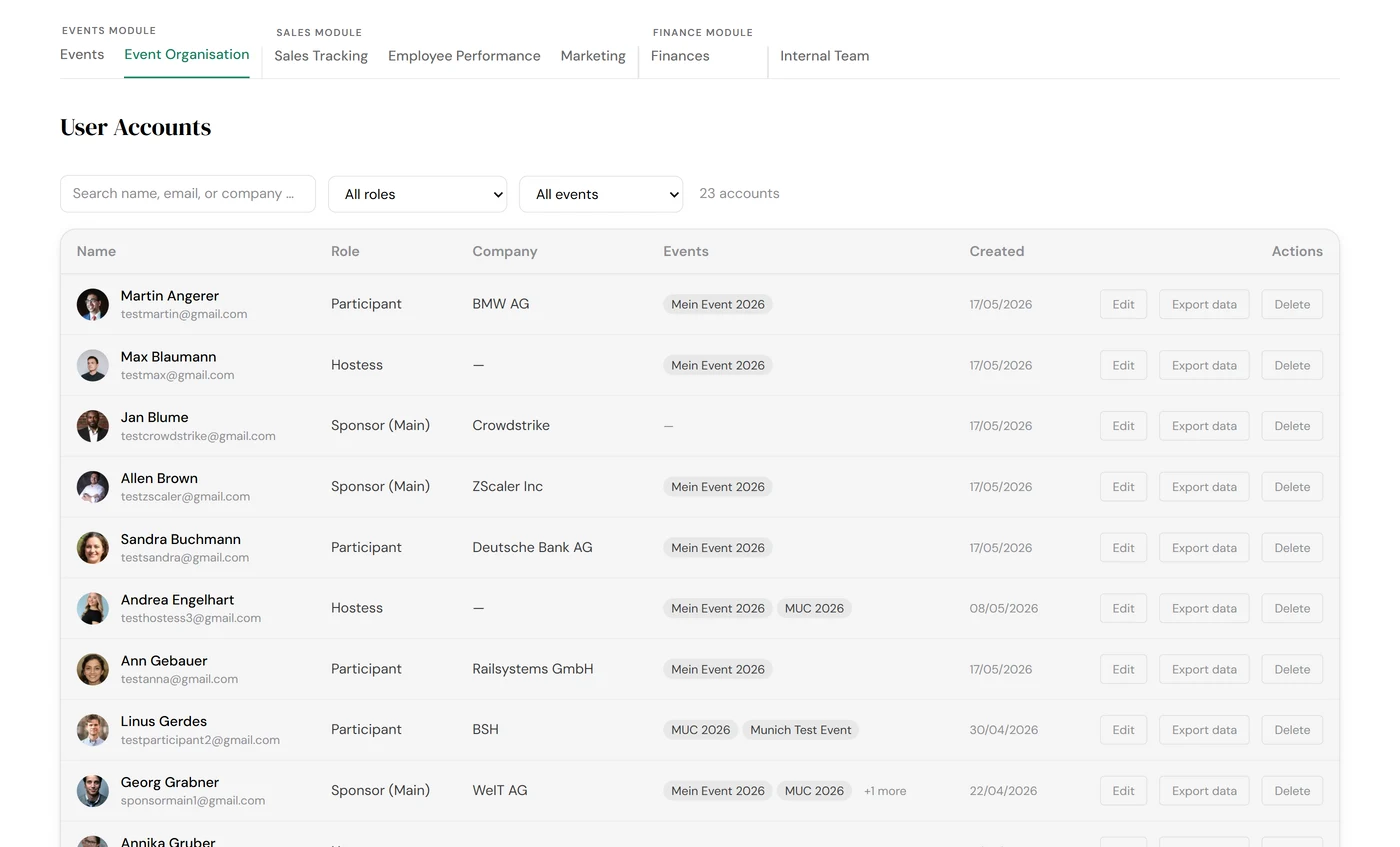Export data for Andrea Engelhart
Image resolution: width=1400 pixels, height=847 pixels.
click(1204, 608)
